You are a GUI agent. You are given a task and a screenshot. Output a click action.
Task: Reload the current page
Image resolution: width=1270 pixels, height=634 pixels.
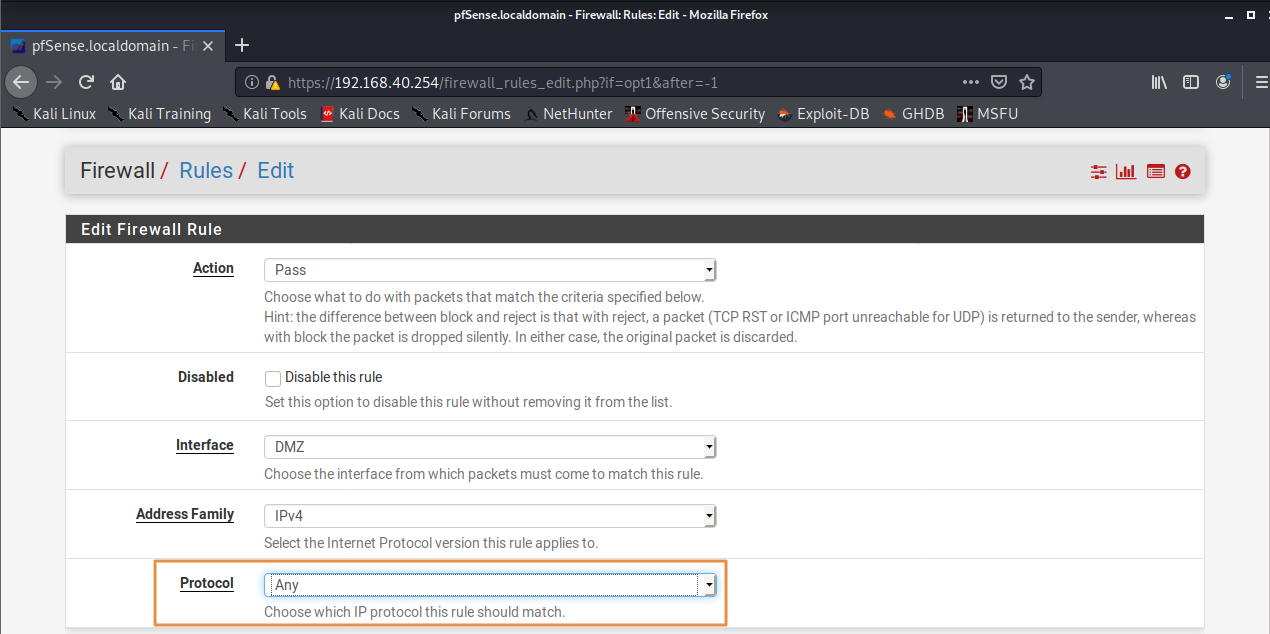tap(86, 82)
